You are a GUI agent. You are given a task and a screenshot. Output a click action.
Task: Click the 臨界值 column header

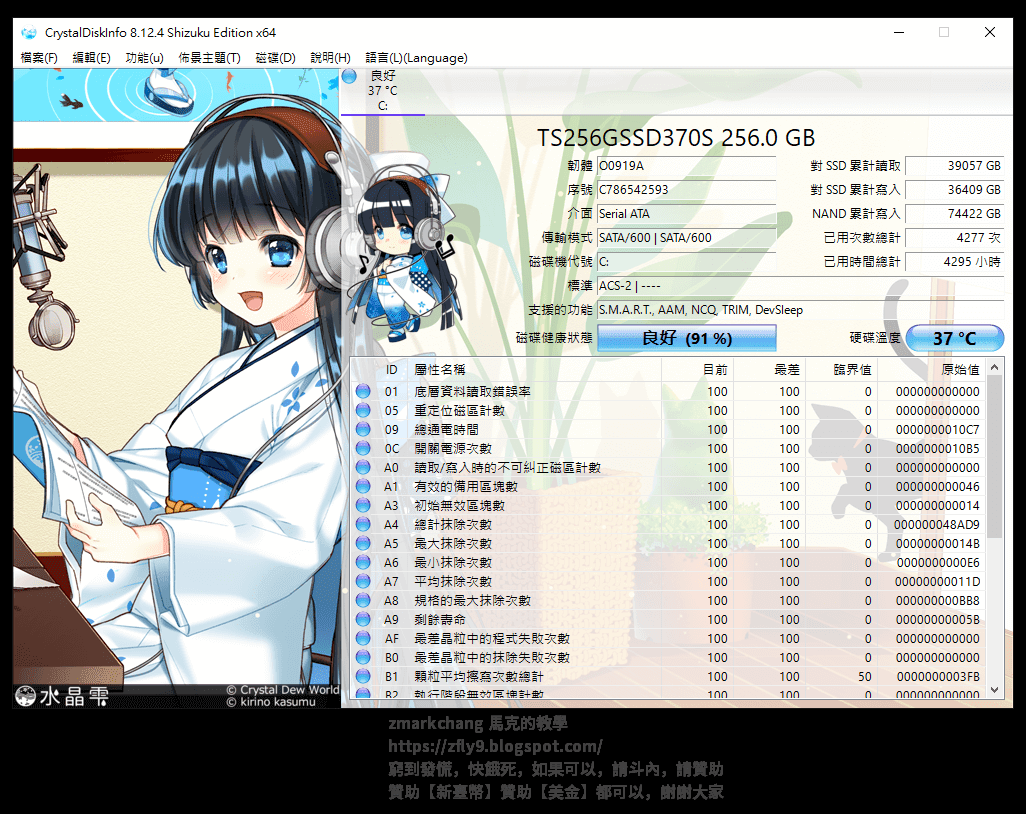841,370
